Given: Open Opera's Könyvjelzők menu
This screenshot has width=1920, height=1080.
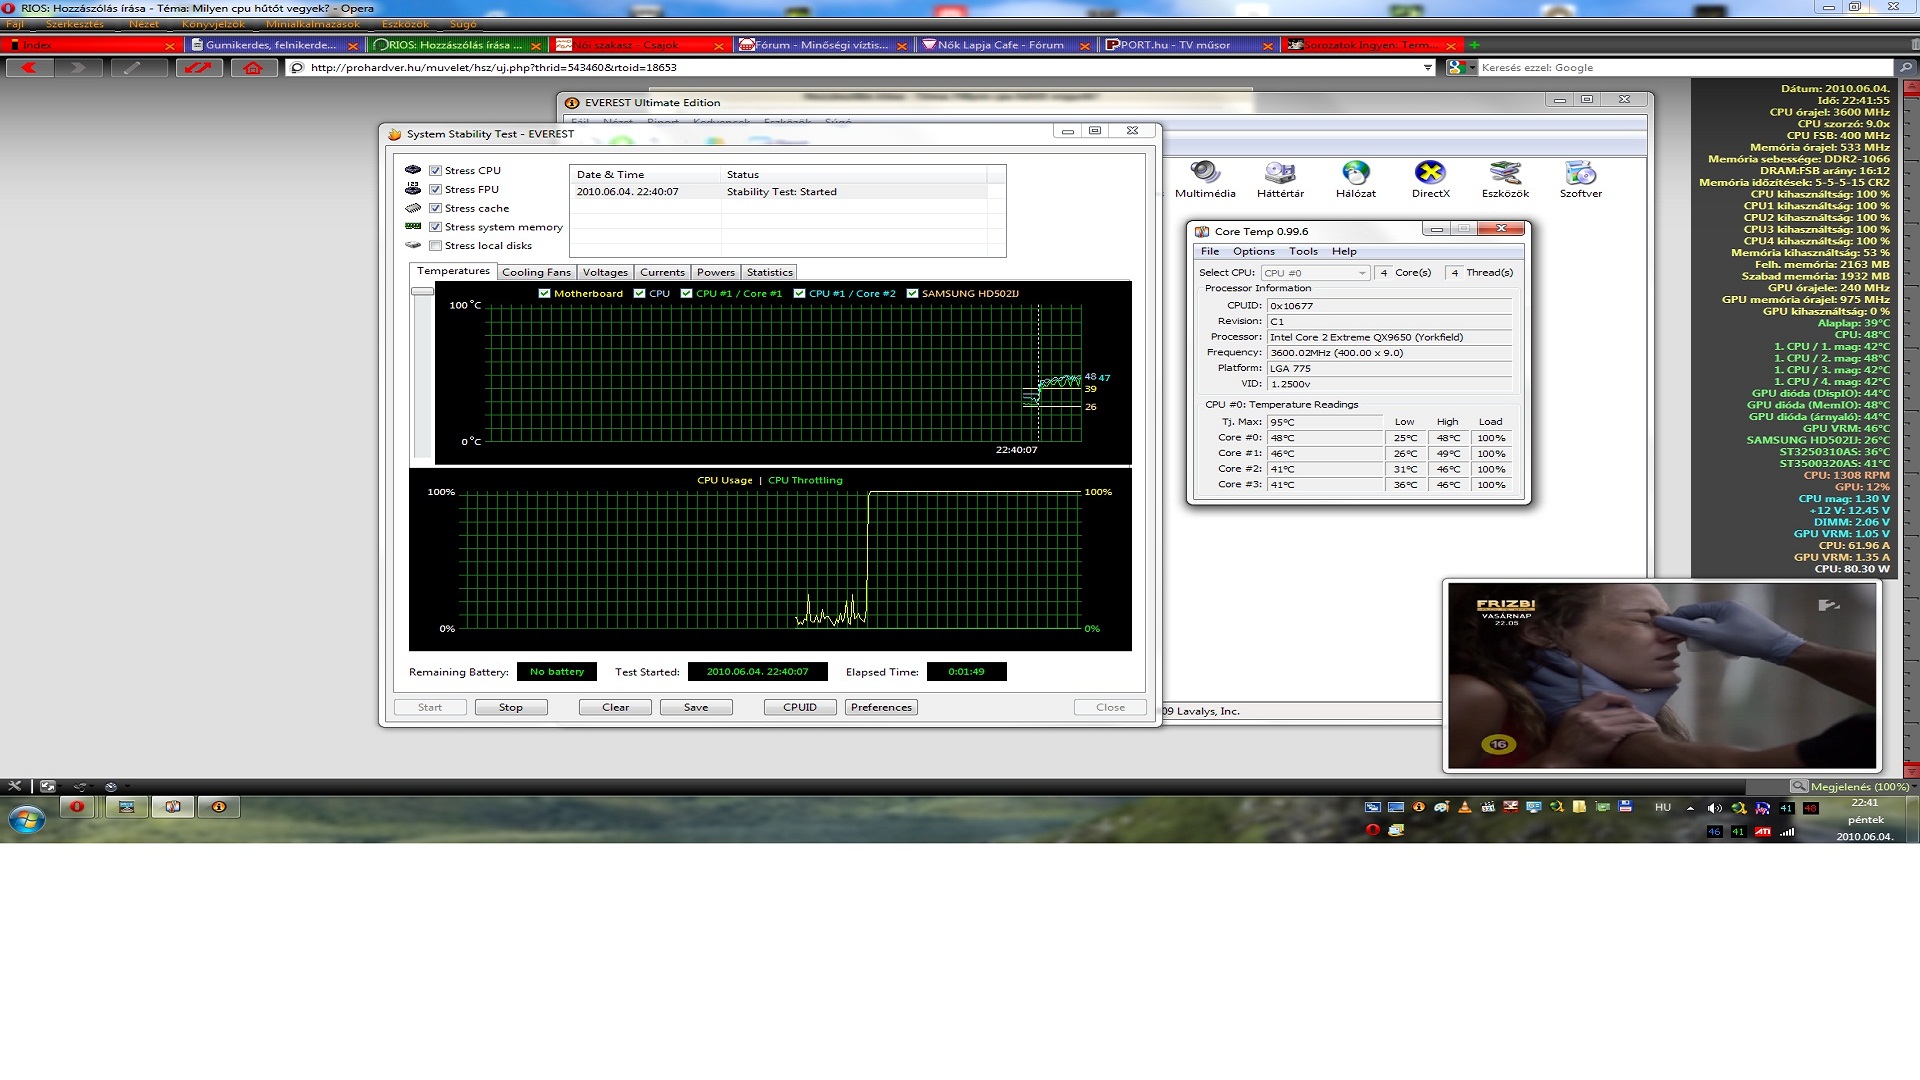Looking at the screenshot, I should click(x=212, y=24).
